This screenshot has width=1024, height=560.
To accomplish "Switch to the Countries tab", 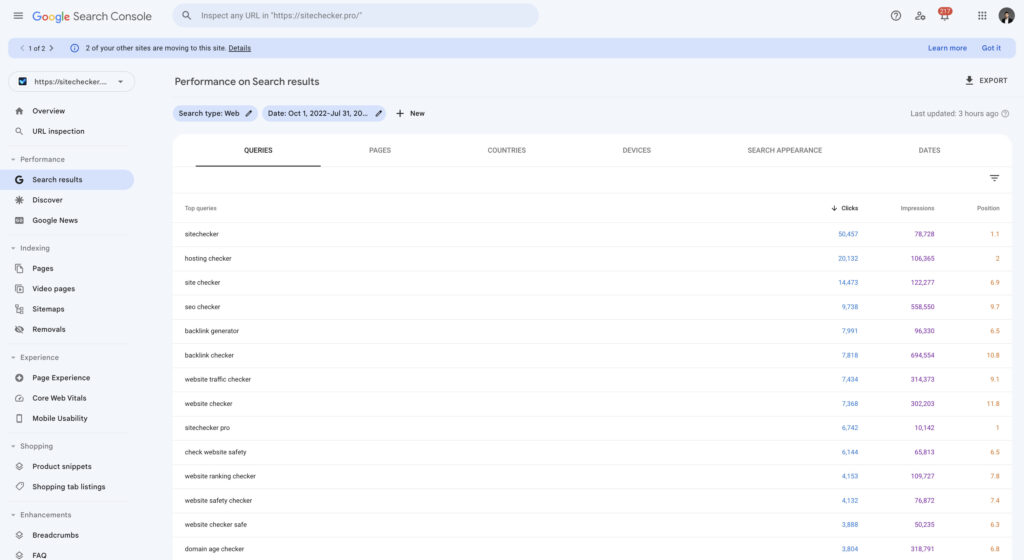I will coord(506,151).
